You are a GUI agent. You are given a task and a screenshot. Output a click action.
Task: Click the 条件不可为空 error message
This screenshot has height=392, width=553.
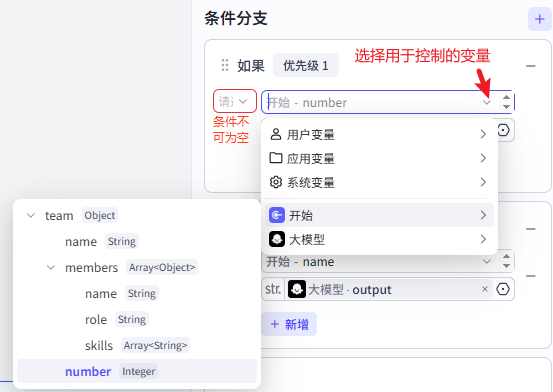coord(231,129)
